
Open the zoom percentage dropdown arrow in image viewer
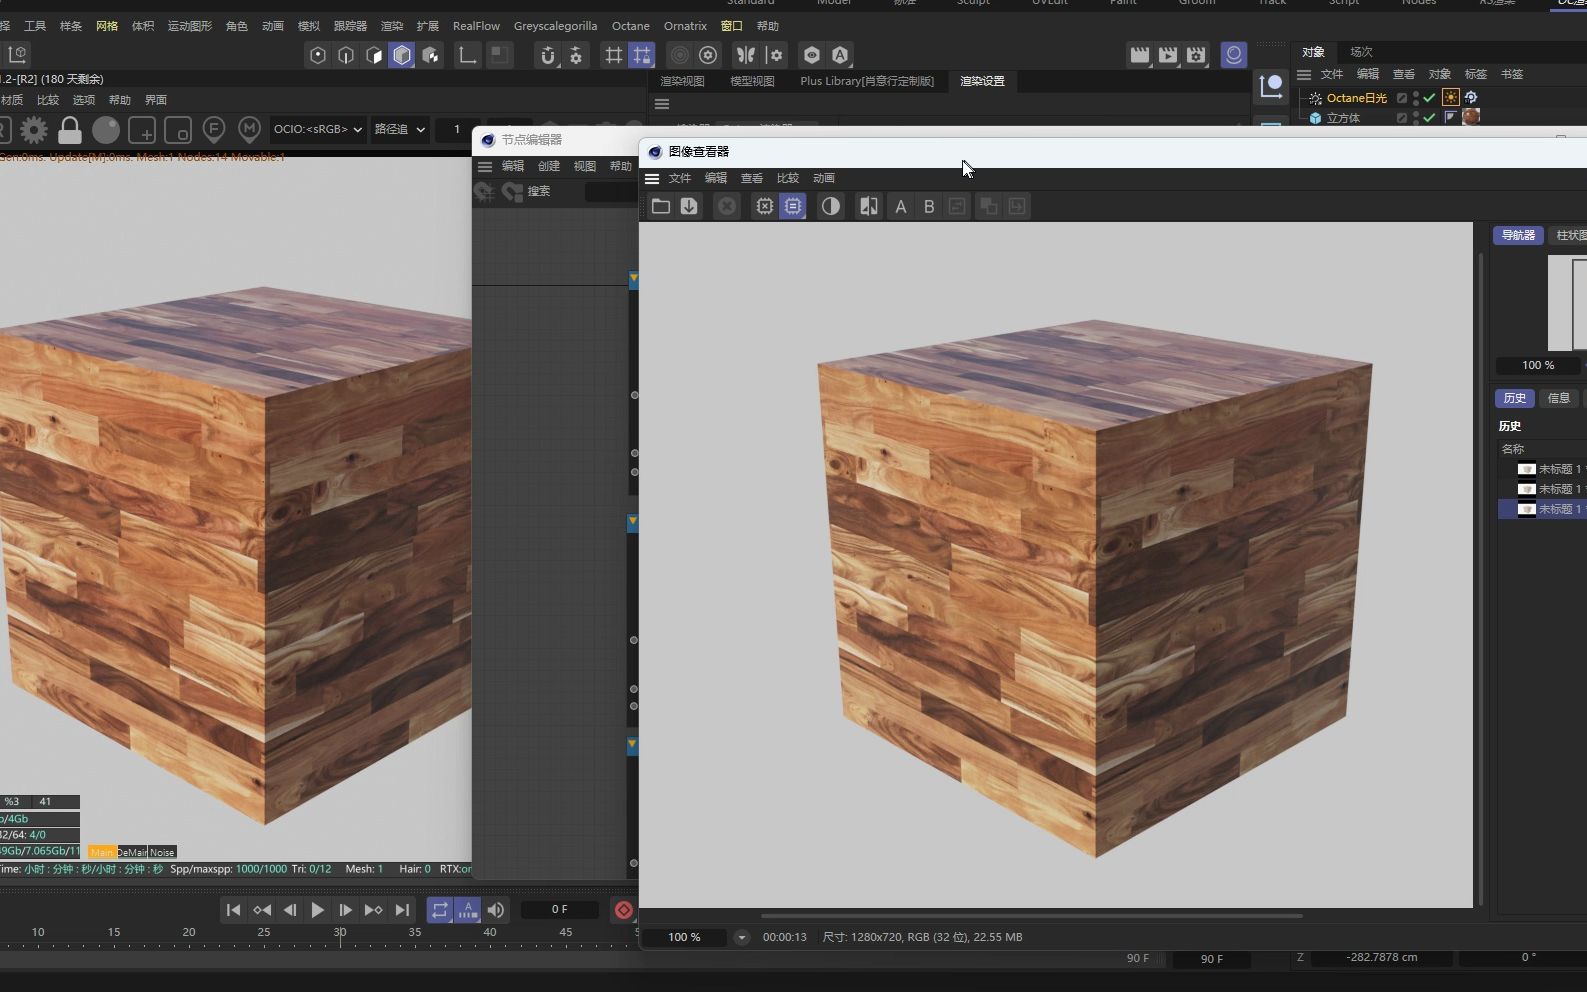pyautogui.click(x=742, y=937)
